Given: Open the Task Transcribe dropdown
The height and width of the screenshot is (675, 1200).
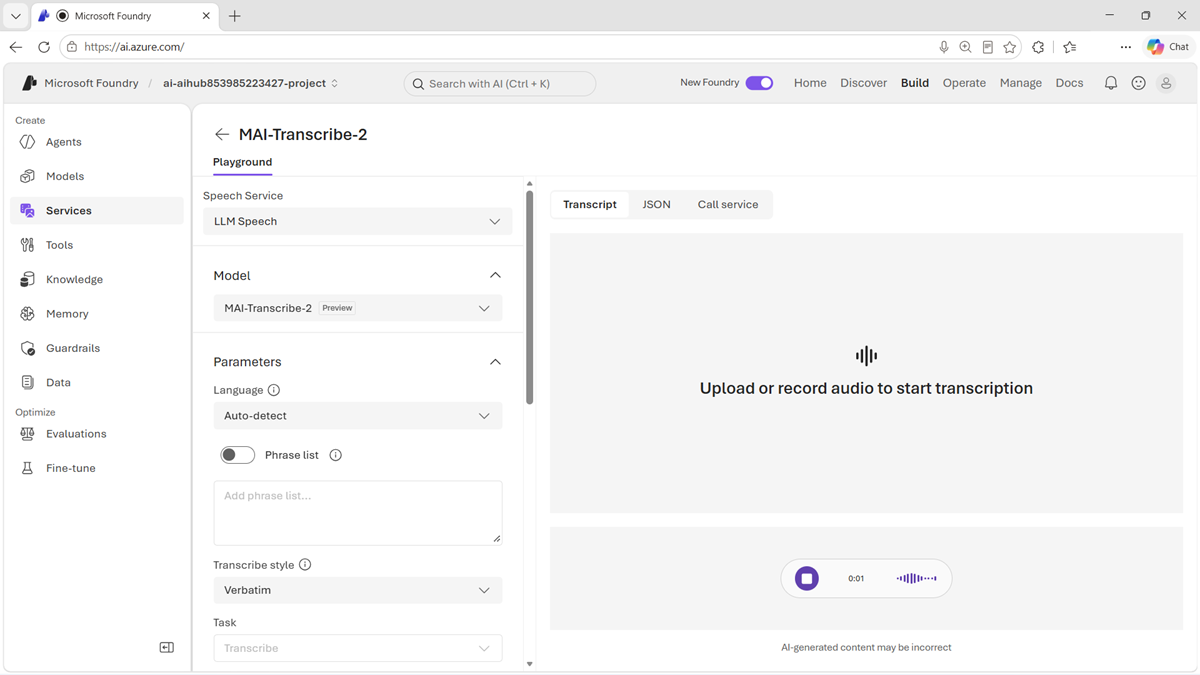Looking at the screenshot, I should tap(358, 648).
